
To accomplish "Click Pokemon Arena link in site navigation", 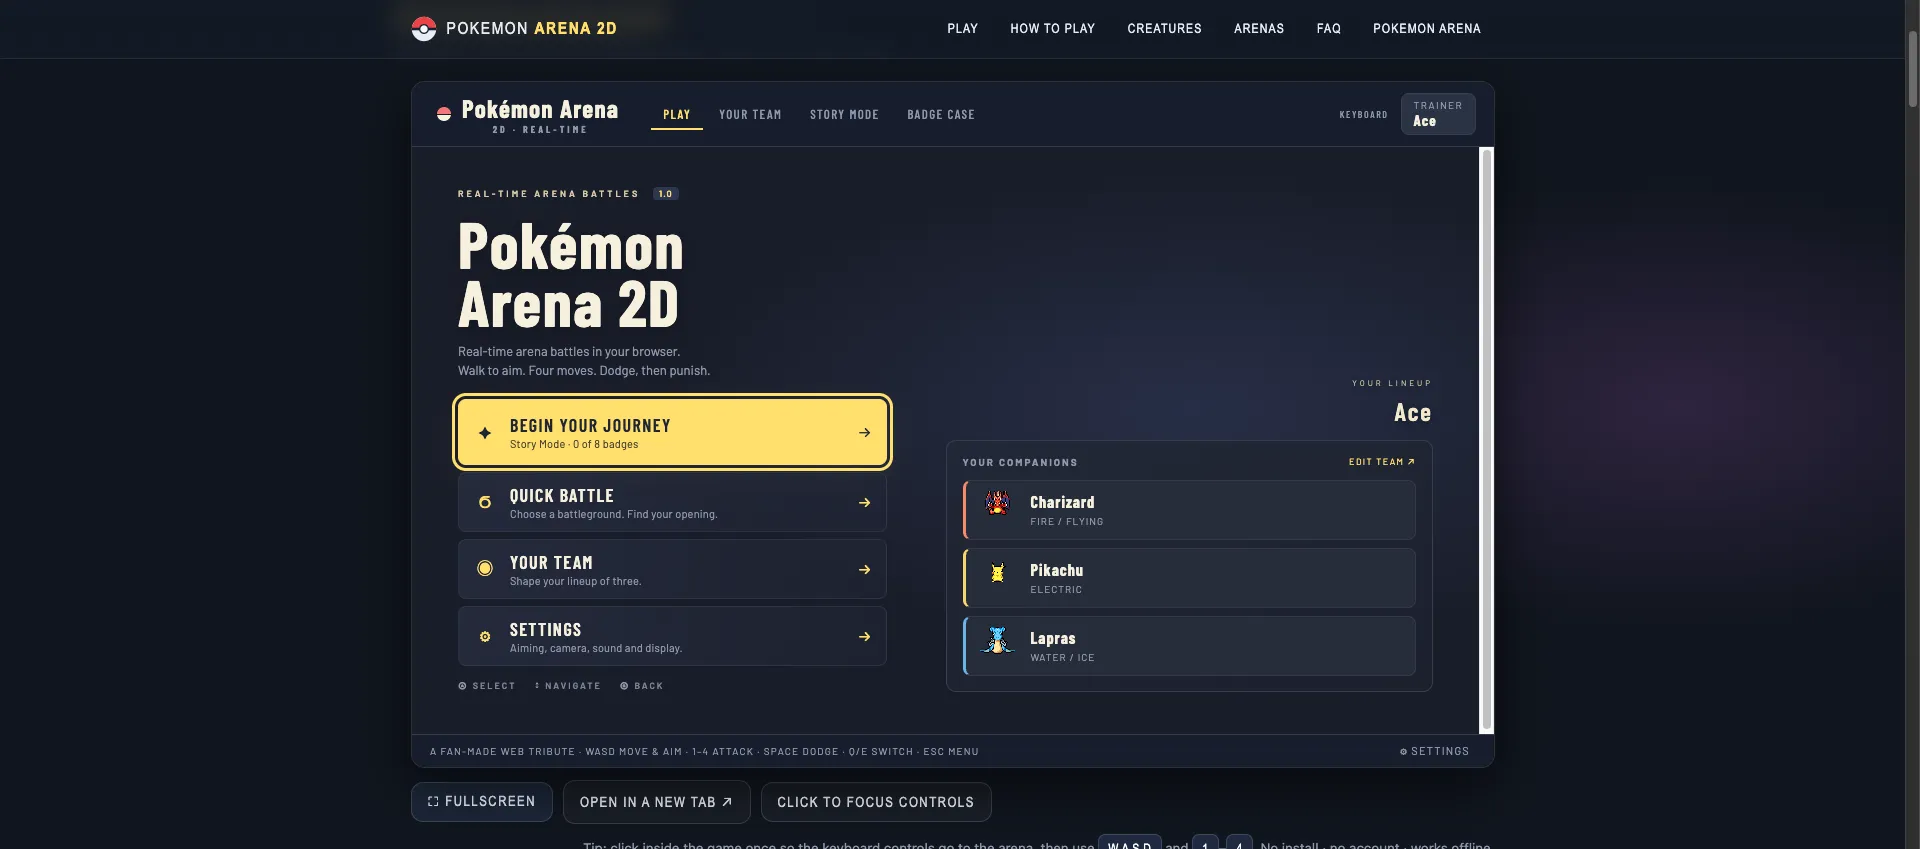I will click(x=1427, y=29).
